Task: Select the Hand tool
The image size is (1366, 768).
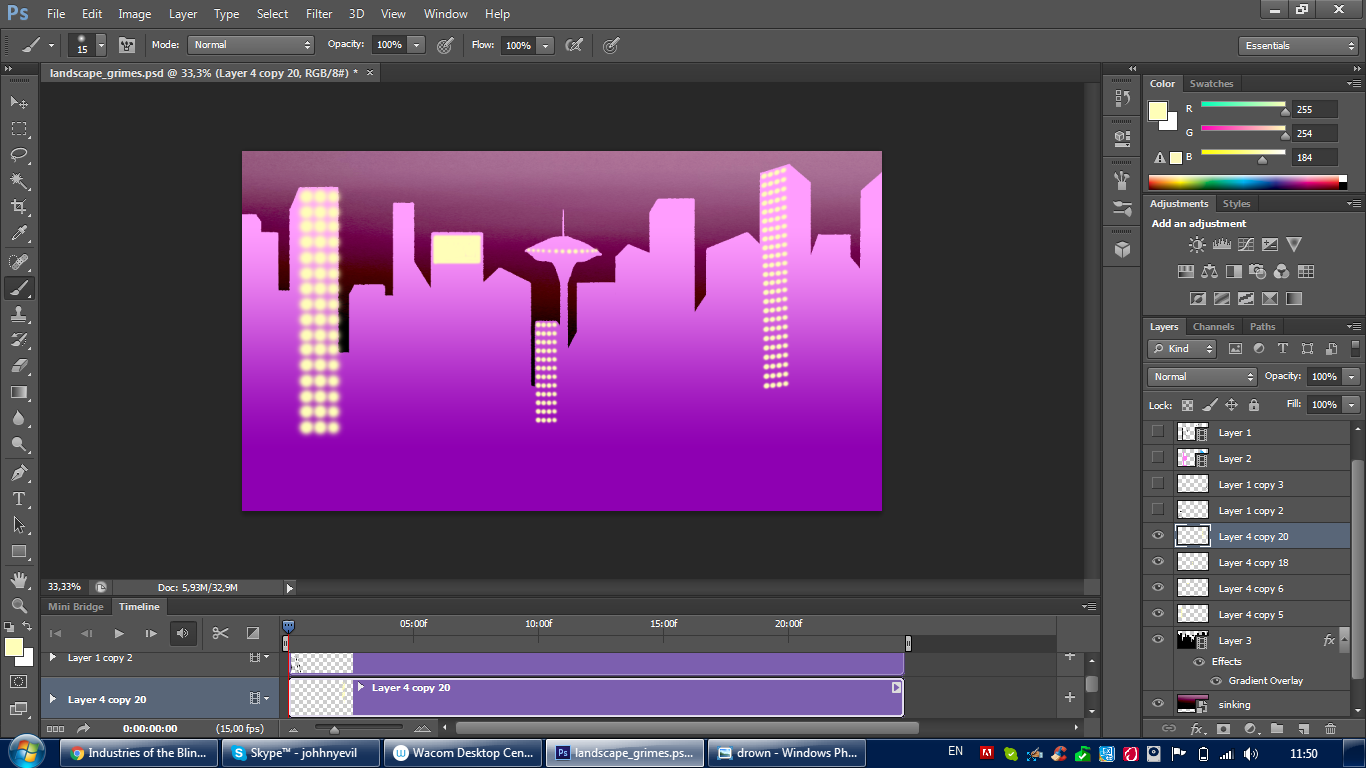Action: tap(19, 579)
